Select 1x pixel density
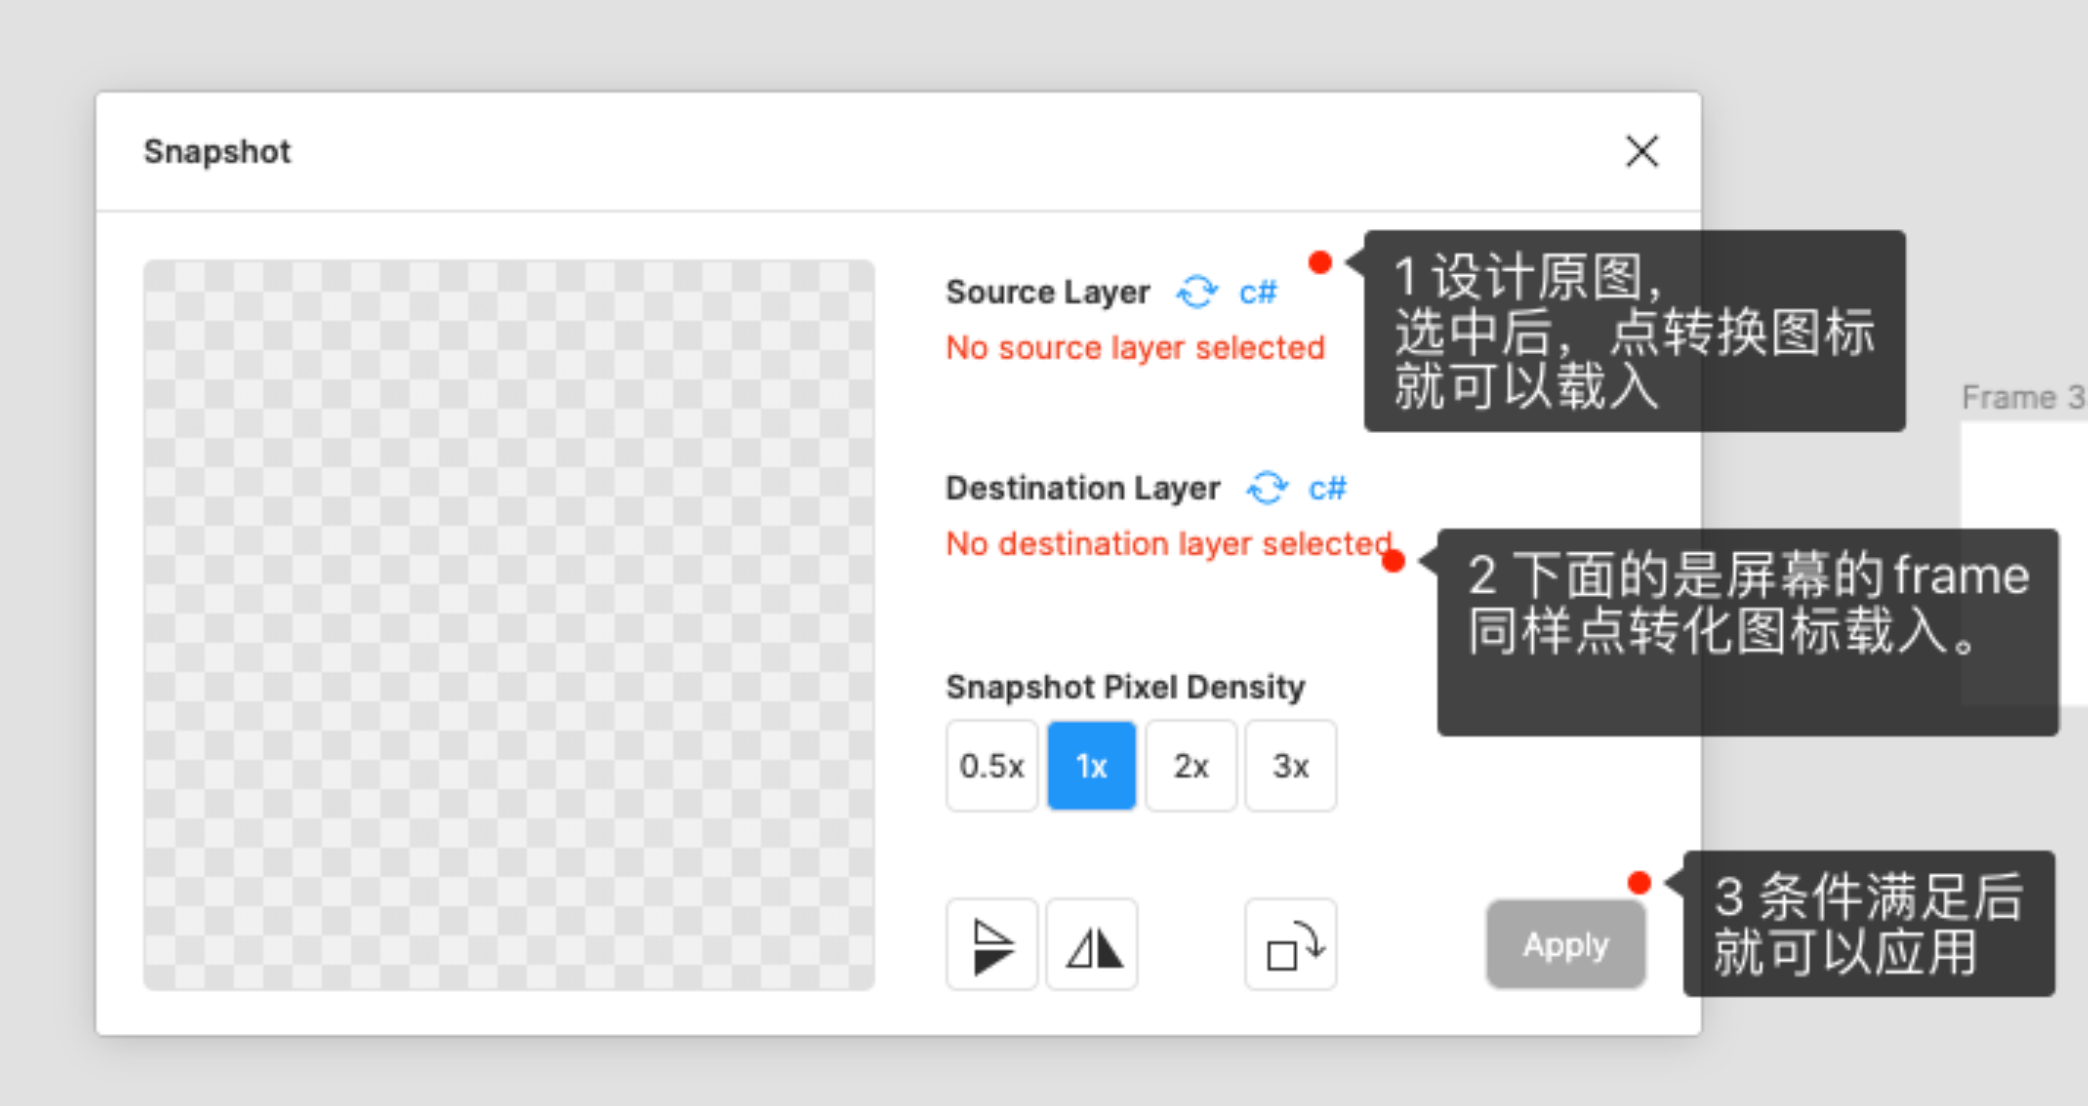Image resolution: width=2088 pixels, height=1106 pixels. (x=1091, y=766)
